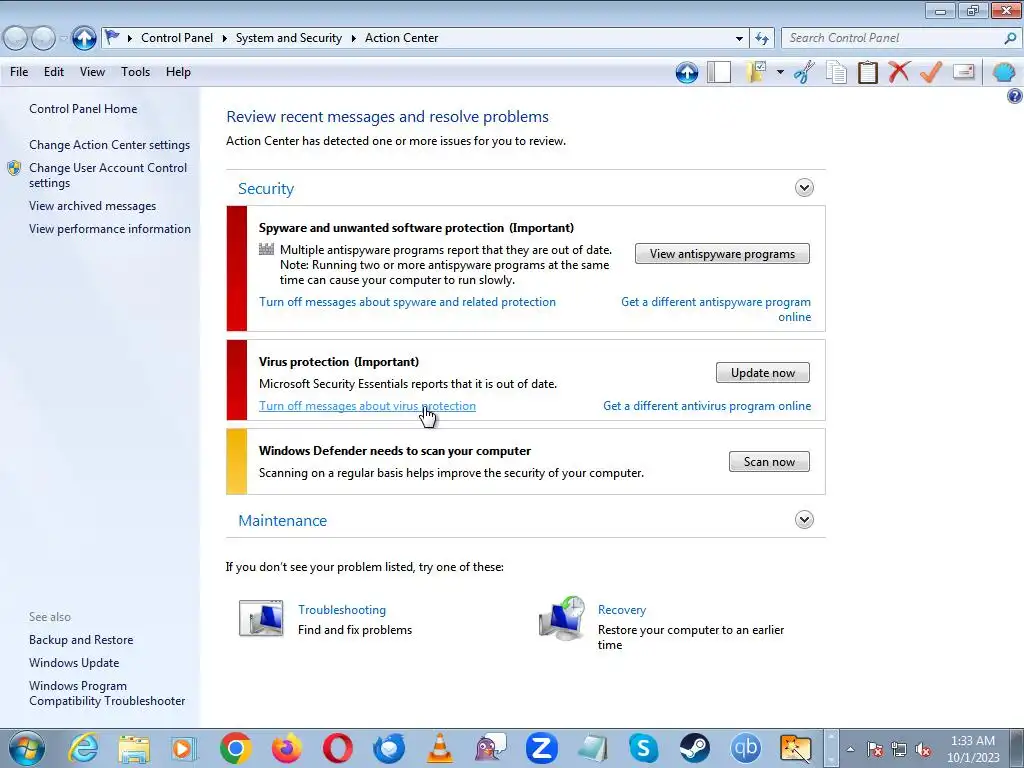Expand arrow after Control Panel breadcrumb

tap(224, 39)
